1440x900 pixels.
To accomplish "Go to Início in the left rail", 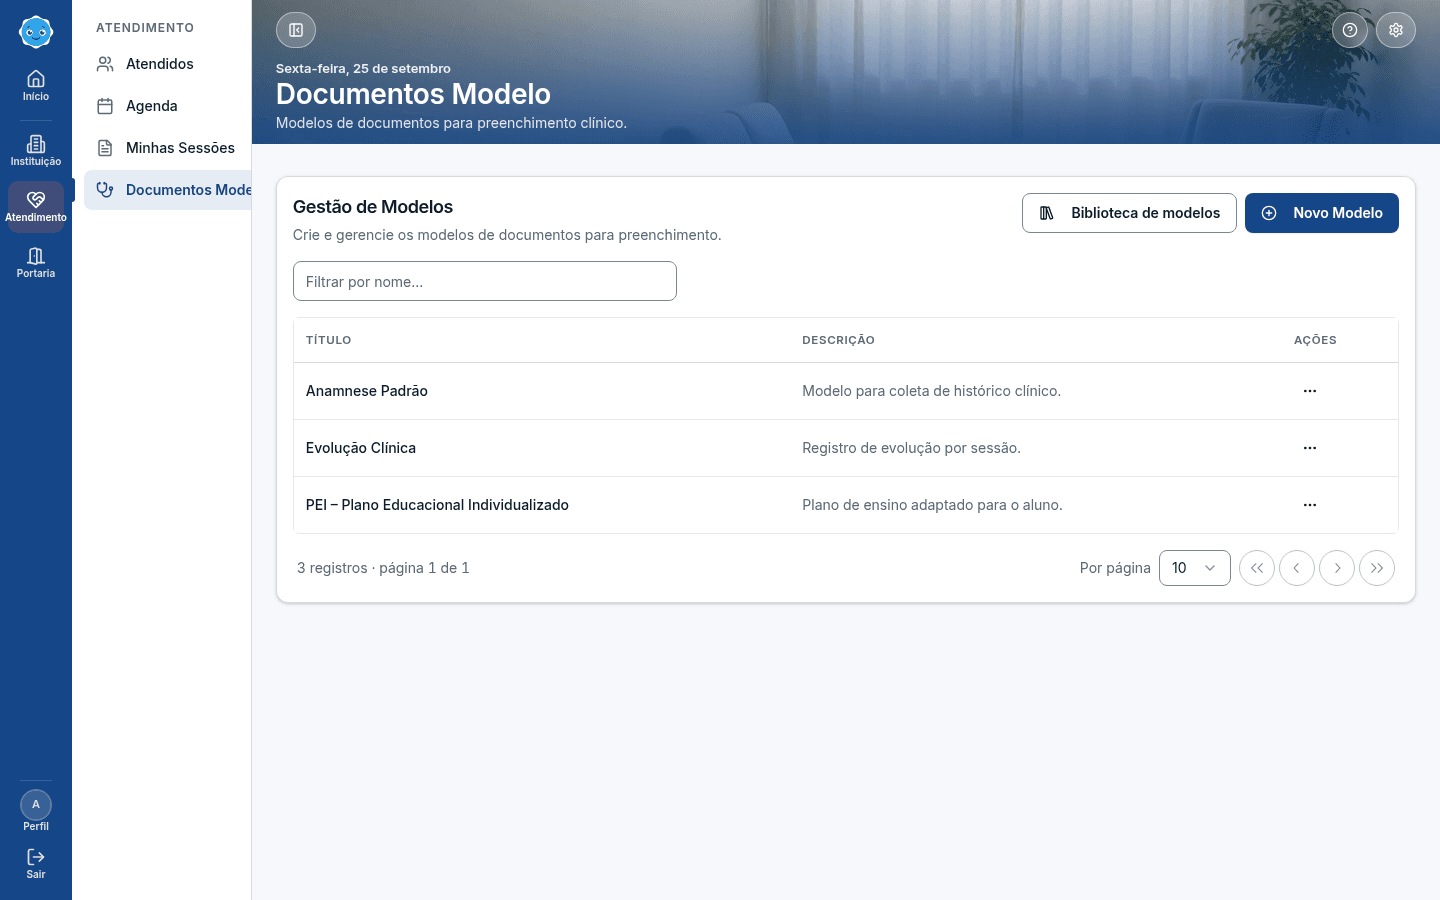I will 36,85.
